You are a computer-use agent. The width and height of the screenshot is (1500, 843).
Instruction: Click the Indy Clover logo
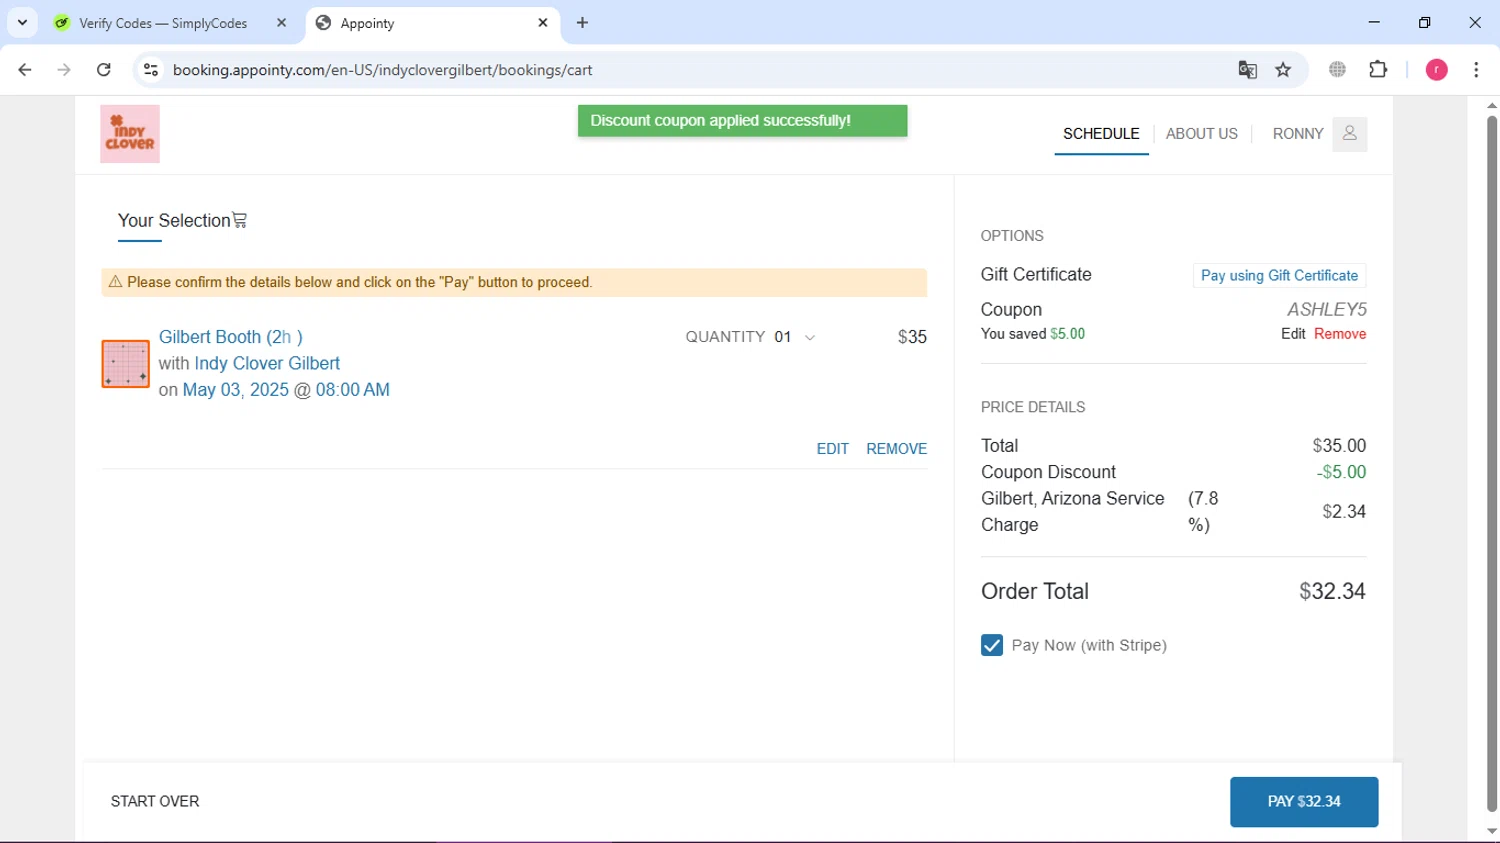coord(130,134)
